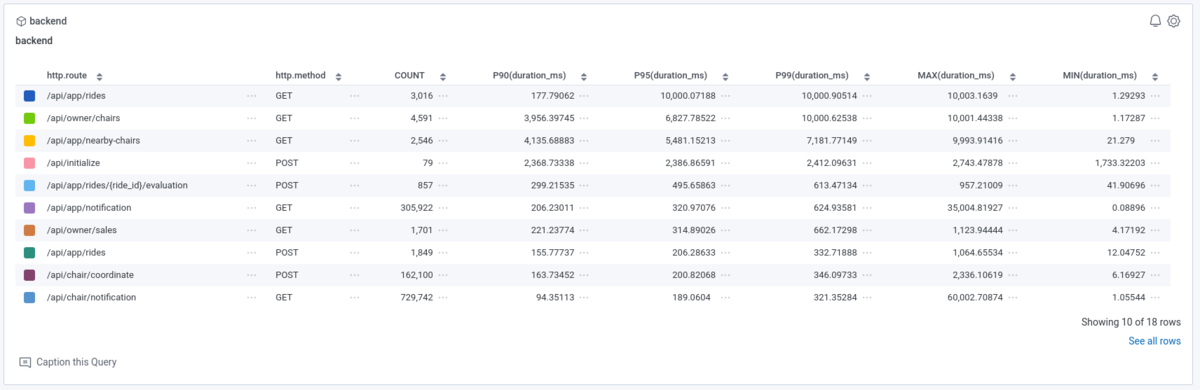
Task: Sort by P99(duration_ms) column arrows
Action: tap(867, 76)
